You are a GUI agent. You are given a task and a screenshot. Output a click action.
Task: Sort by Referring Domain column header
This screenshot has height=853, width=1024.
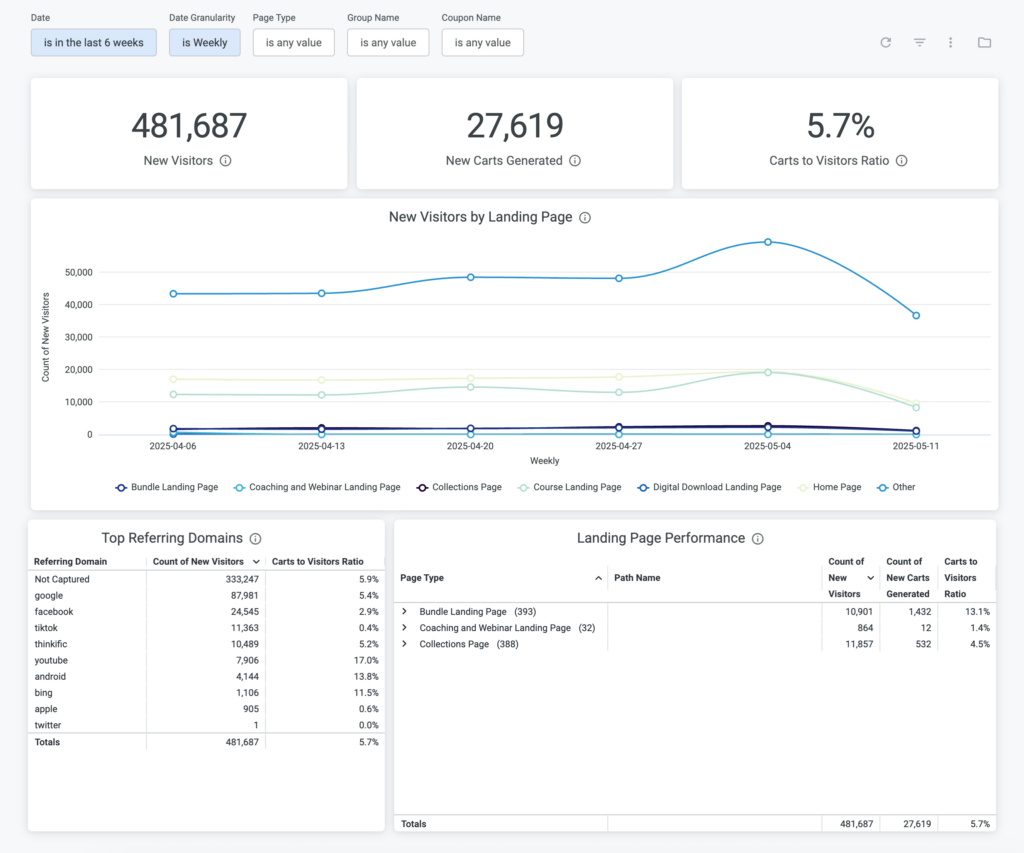[70, 562]
